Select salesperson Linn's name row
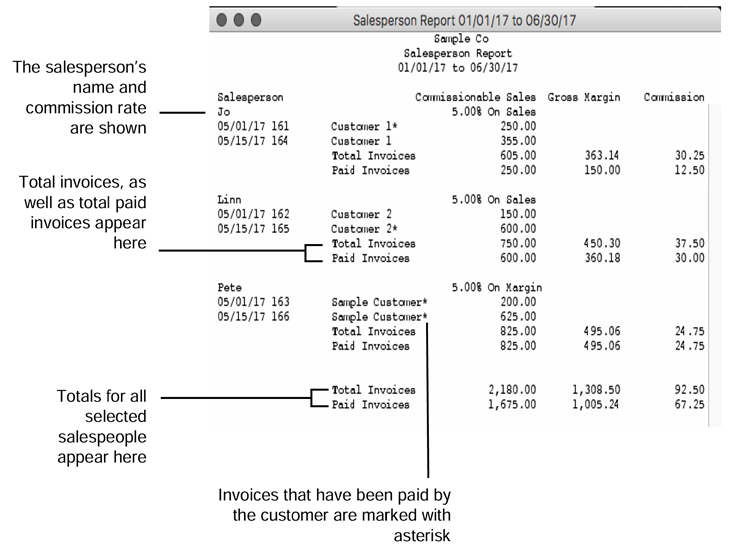730x549 pixels. click(229, 200)
